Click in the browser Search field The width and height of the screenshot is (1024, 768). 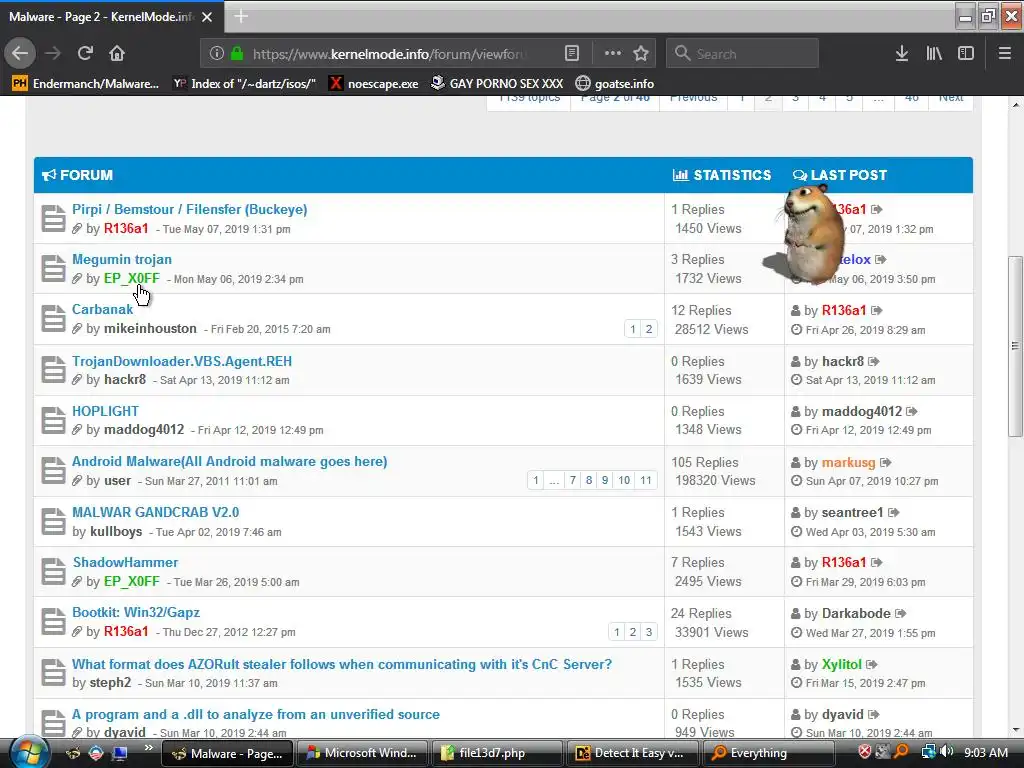[x=742, y=54]
